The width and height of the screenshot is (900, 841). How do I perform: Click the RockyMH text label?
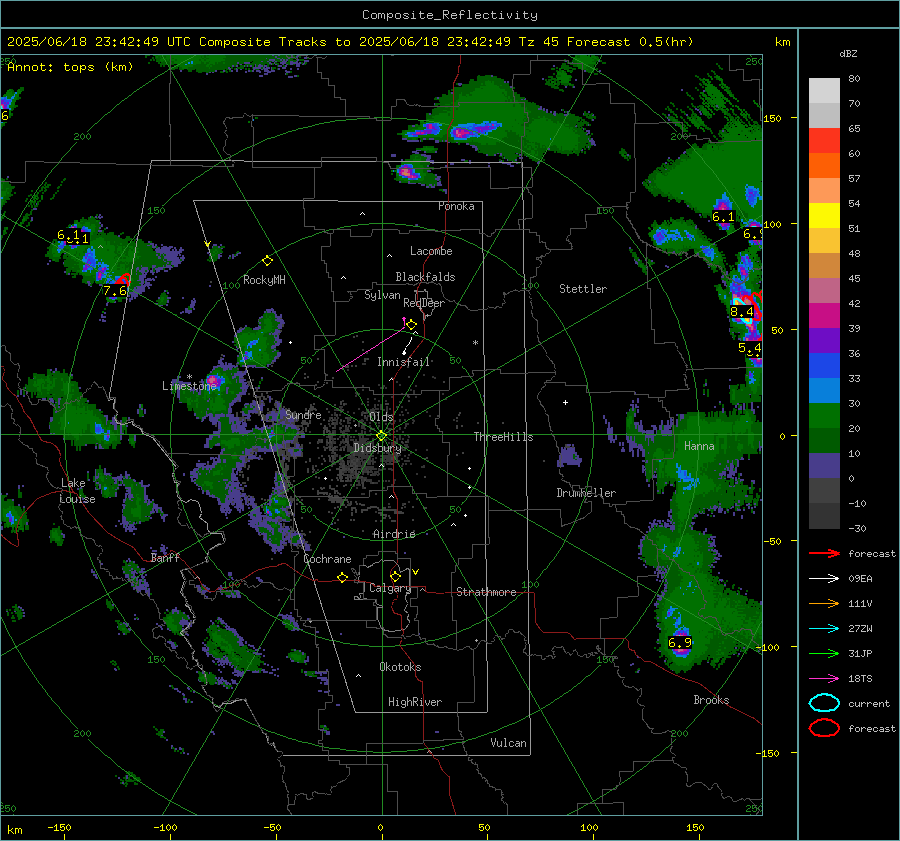(264, 280)
